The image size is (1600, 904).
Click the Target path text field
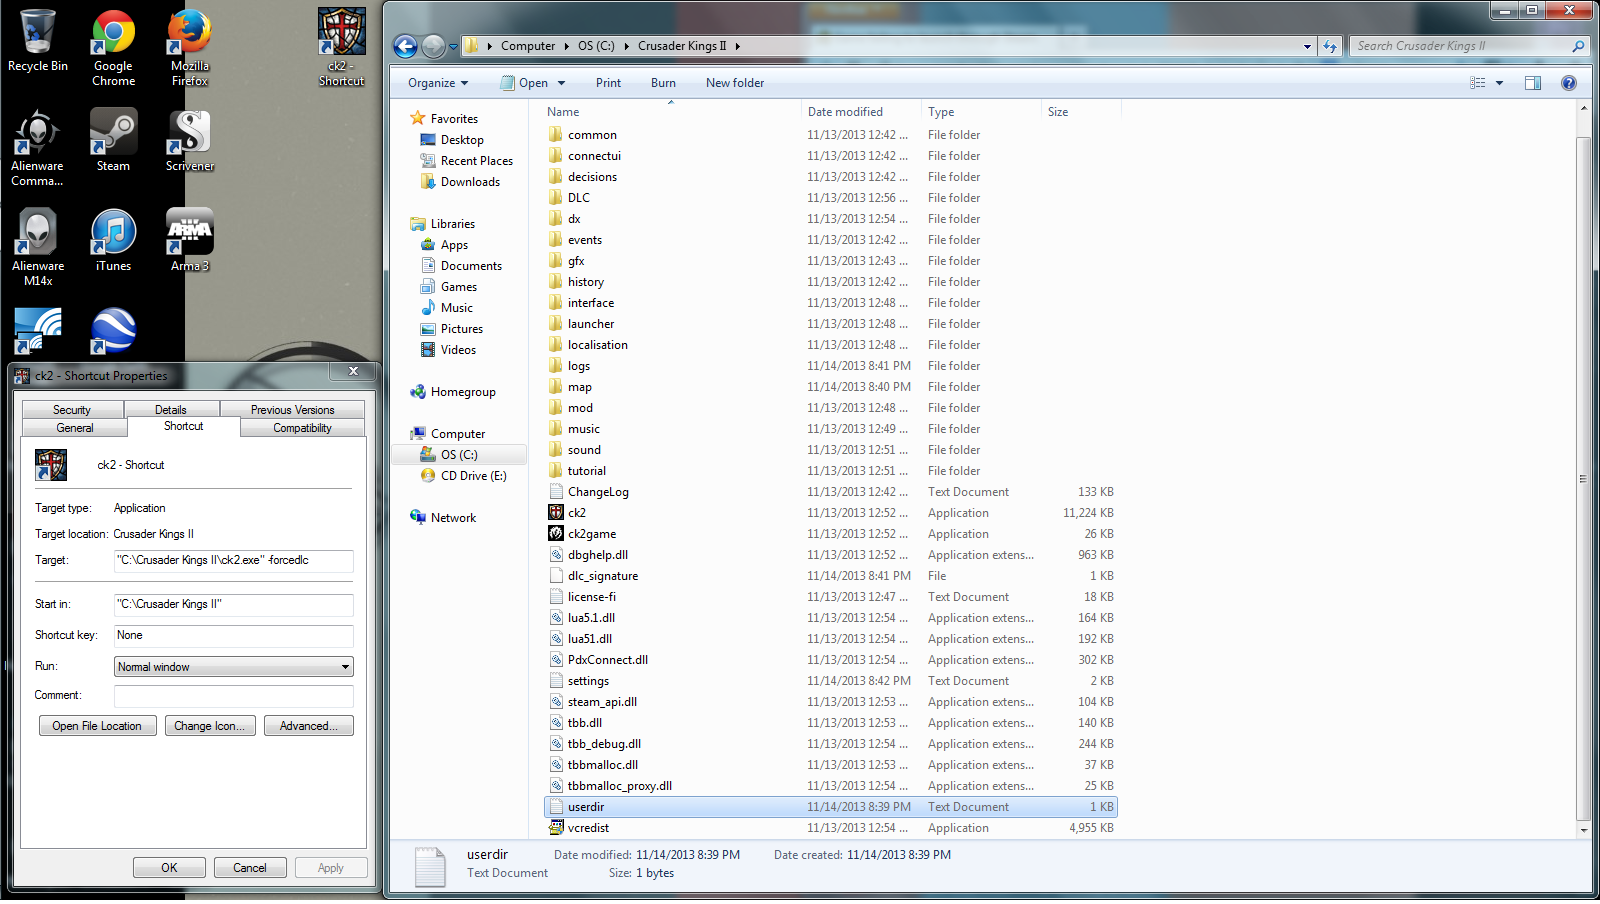point(233,561)
